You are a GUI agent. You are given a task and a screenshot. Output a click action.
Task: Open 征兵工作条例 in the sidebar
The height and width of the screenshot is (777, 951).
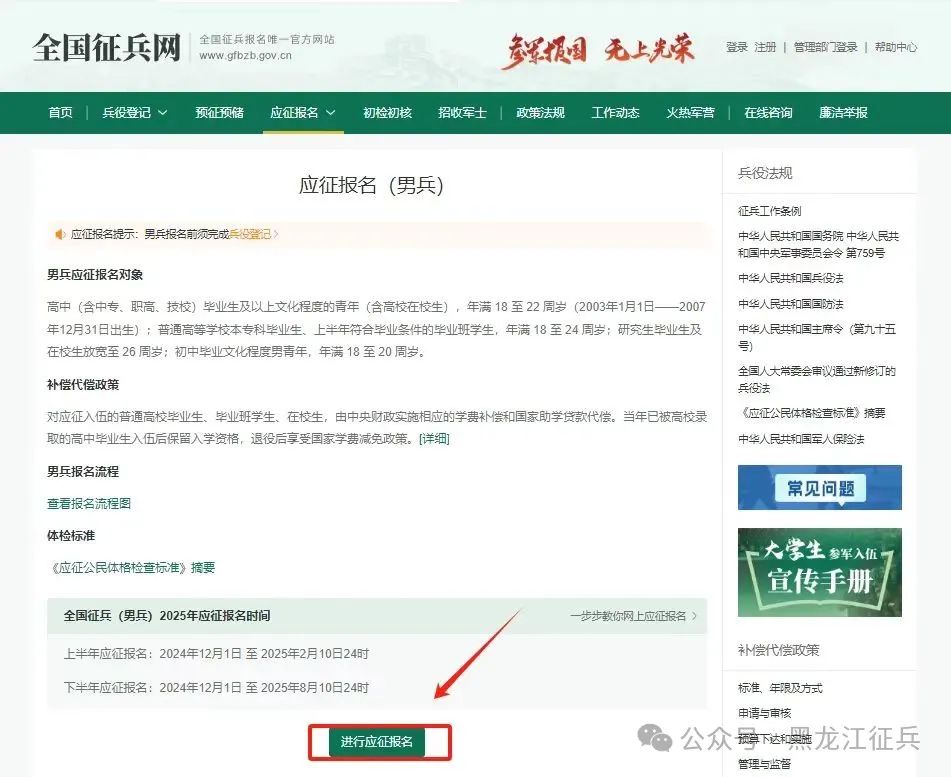(771, 209)
